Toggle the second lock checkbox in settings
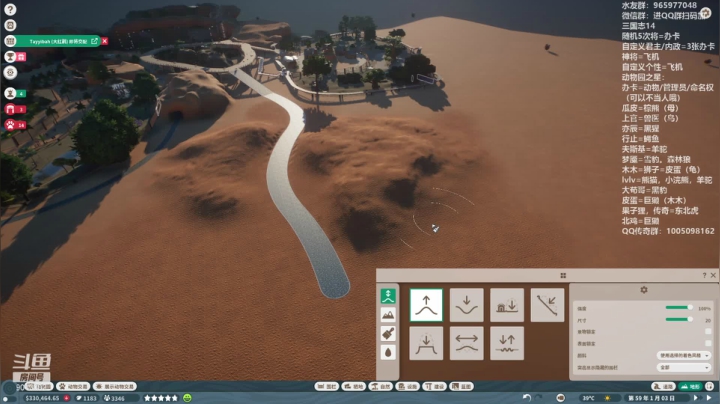The width and height of the screenshot is (720, 404). pos(708,343)
